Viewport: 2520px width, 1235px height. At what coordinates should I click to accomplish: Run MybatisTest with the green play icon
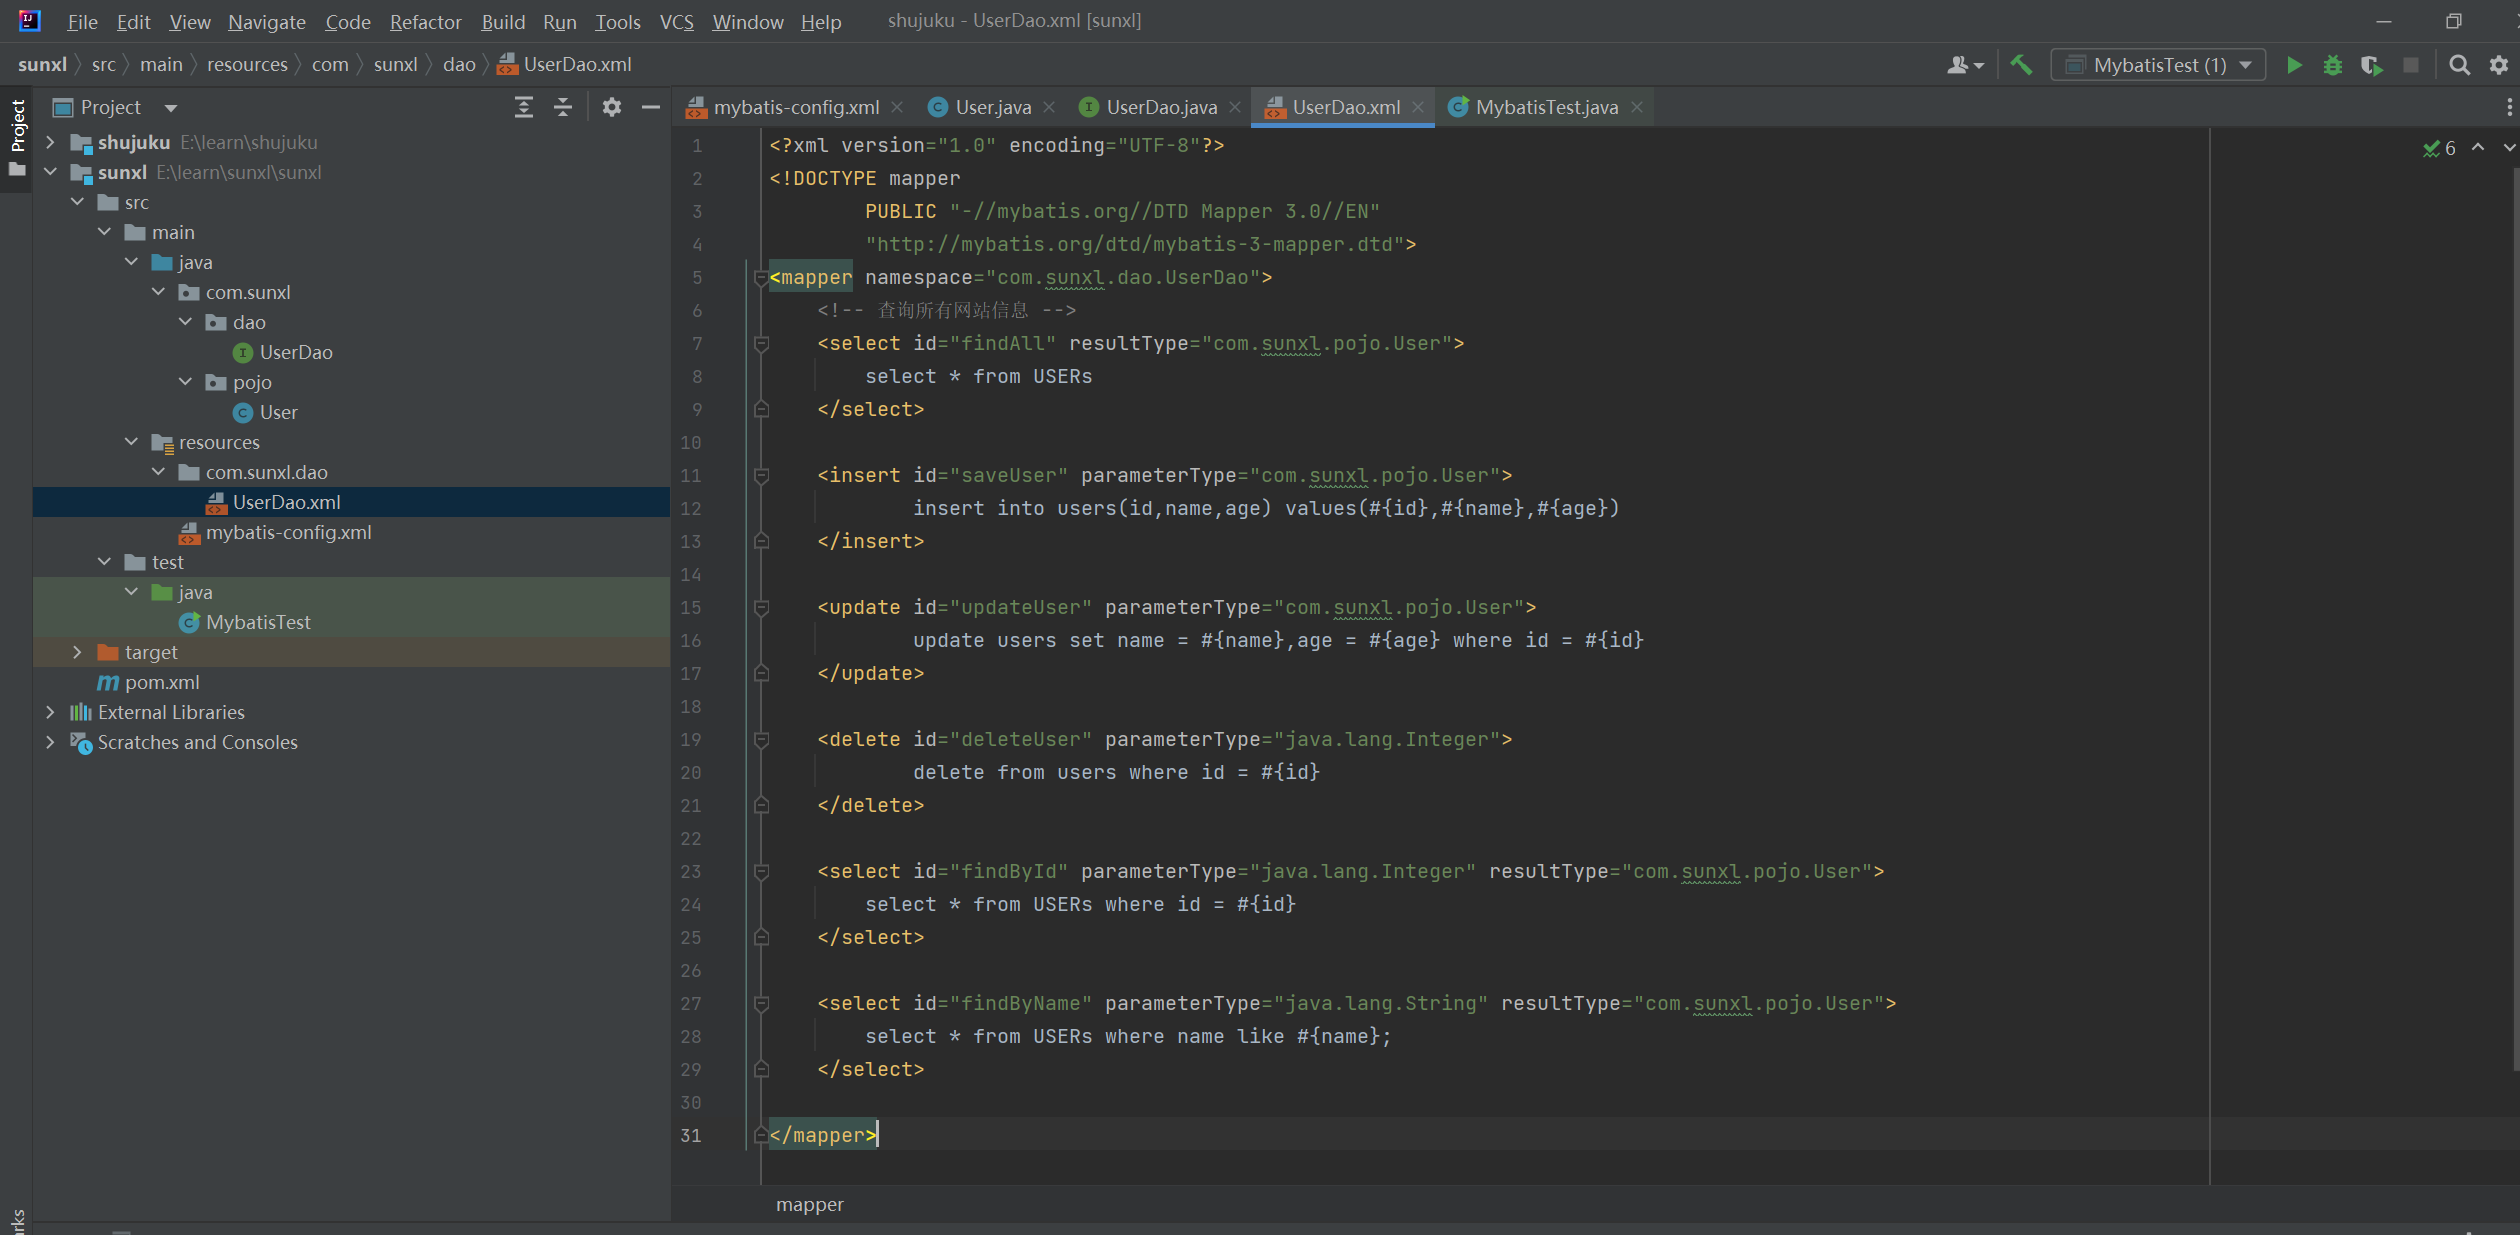click(x=2294, y=65)
